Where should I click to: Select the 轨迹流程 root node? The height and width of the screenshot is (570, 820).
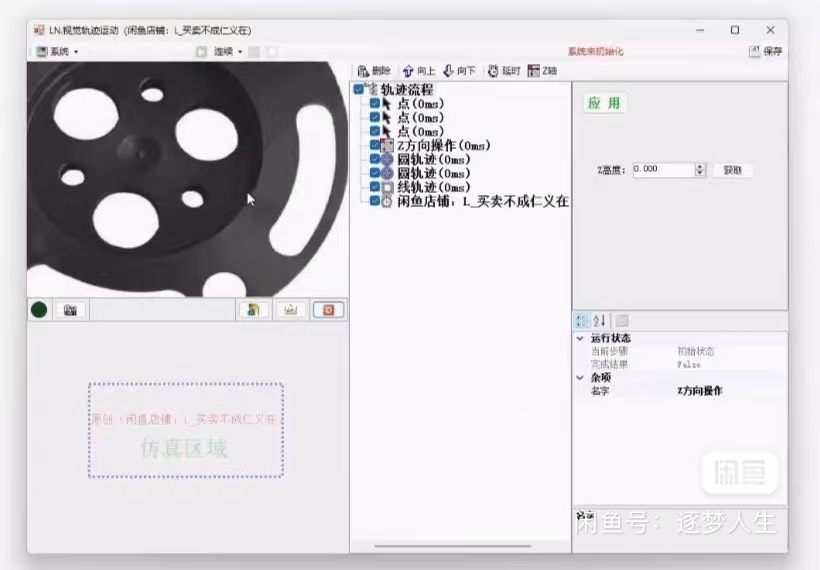point(407,89)
